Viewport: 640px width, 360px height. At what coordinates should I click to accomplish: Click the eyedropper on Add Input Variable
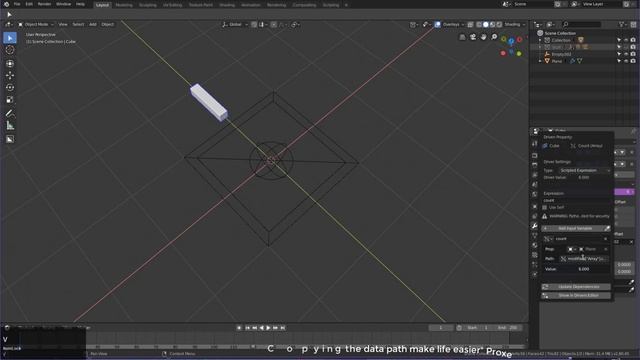click(x=607, y=229)
